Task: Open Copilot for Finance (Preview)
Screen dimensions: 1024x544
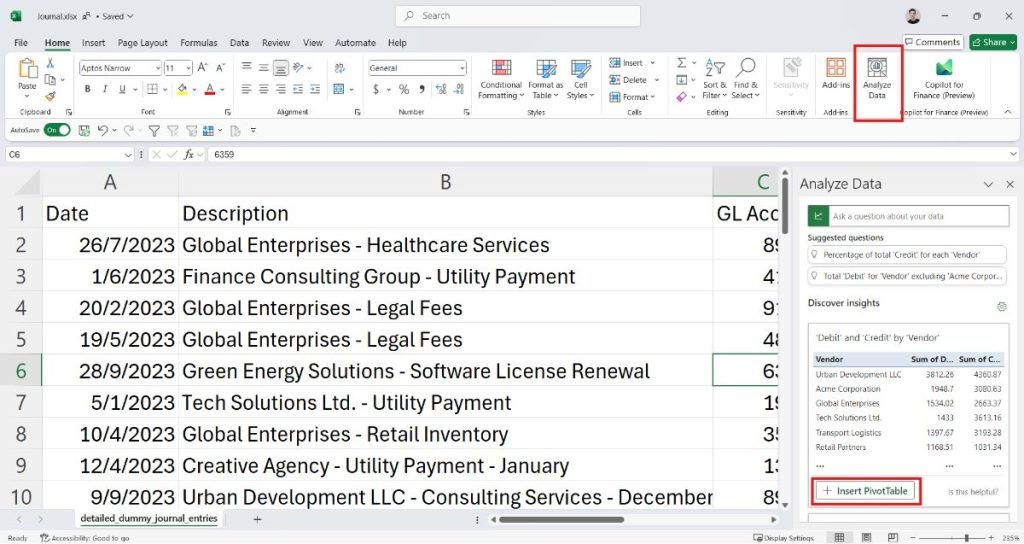Action: click(x=944, y=78)
